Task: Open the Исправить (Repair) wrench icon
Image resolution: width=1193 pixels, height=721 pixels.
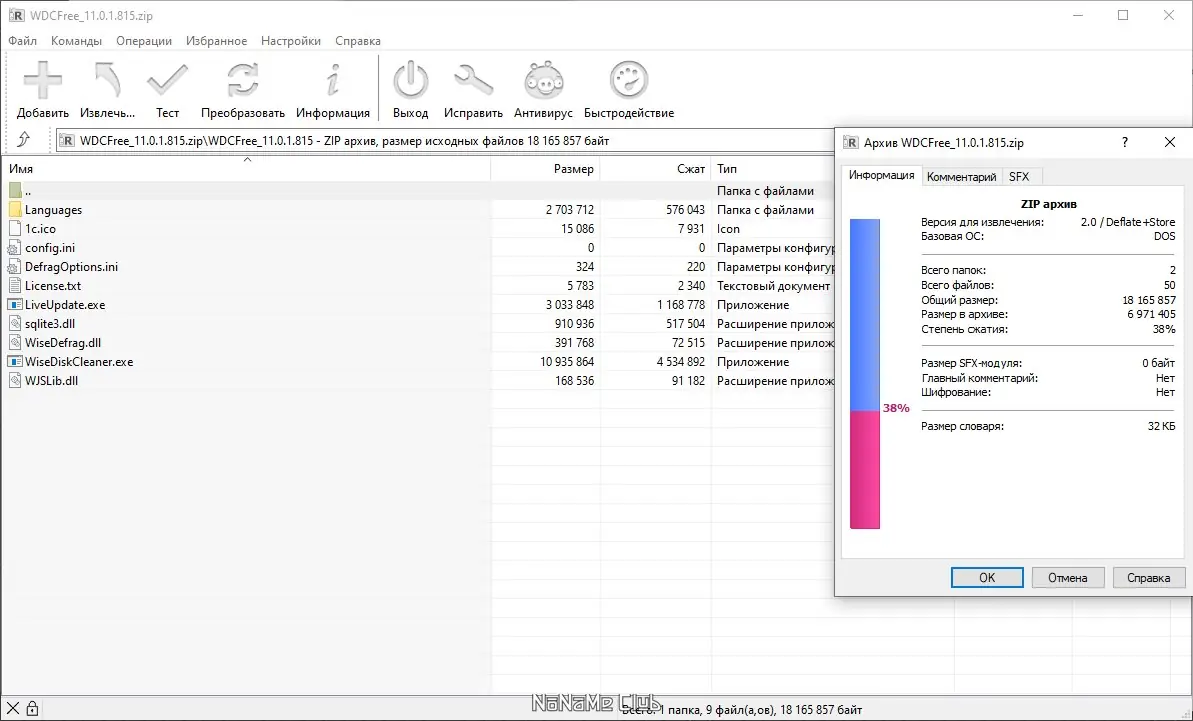Action: point(473,80)
